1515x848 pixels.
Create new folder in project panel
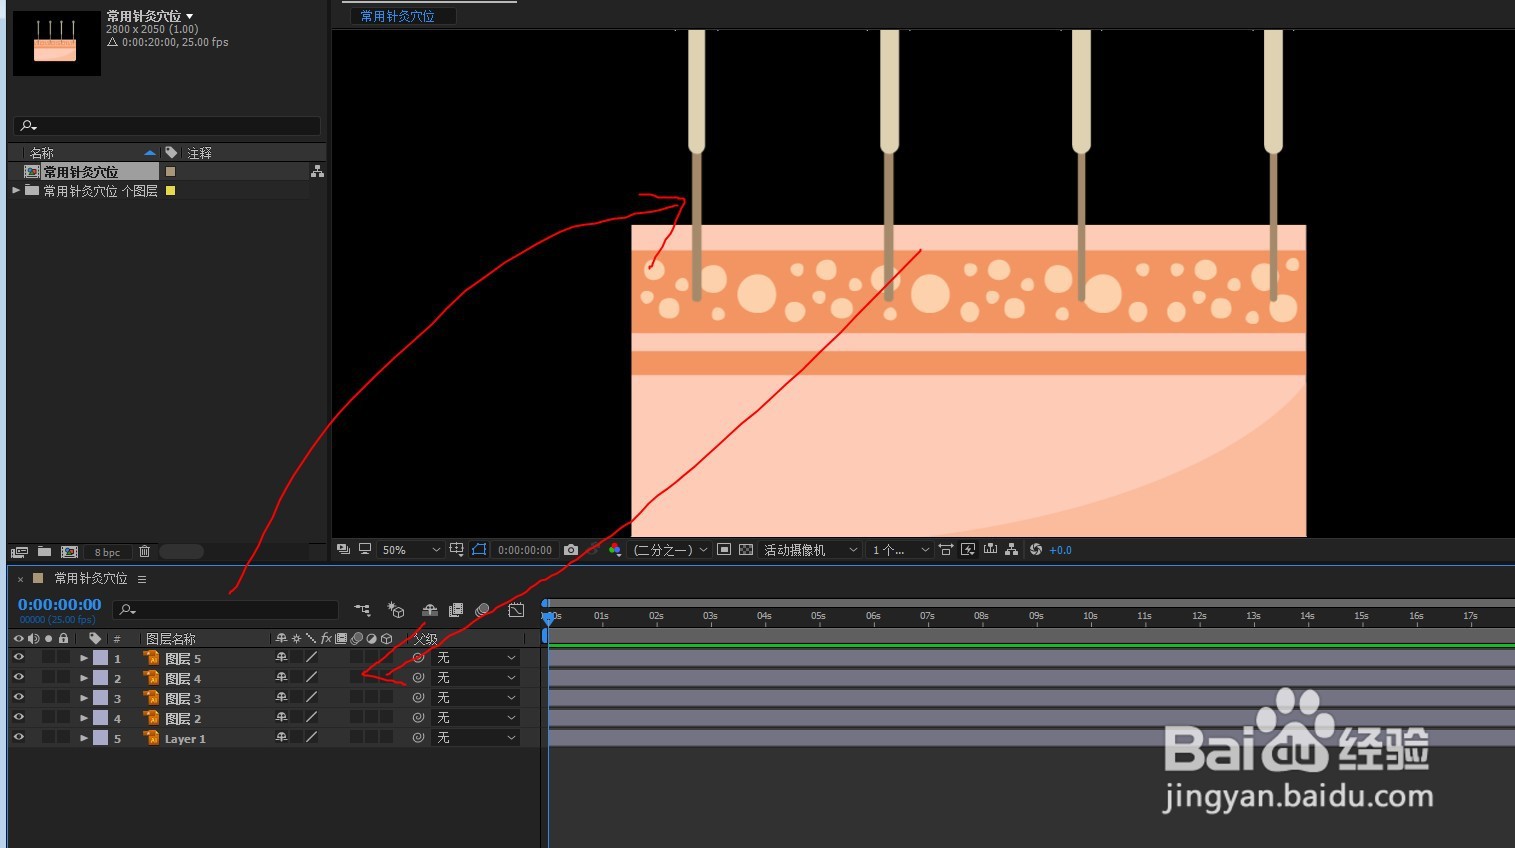pyautogui.click(x=44, y=551)
